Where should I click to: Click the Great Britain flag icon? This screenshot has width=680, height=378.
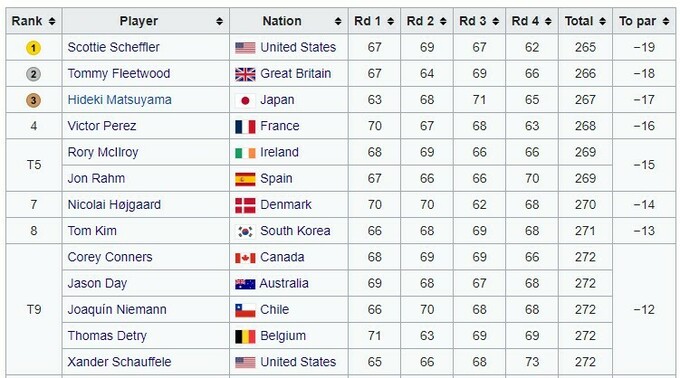pyautogui.click(x=245, y=74)
